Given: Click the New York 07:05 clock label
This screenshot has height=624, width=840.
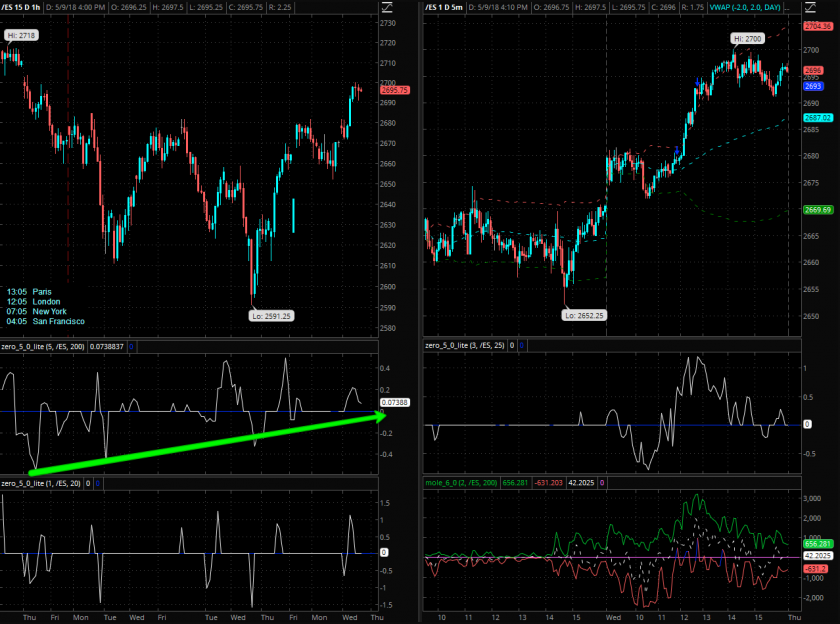Looking at the screenshot, I should click(x=48, y=311).
